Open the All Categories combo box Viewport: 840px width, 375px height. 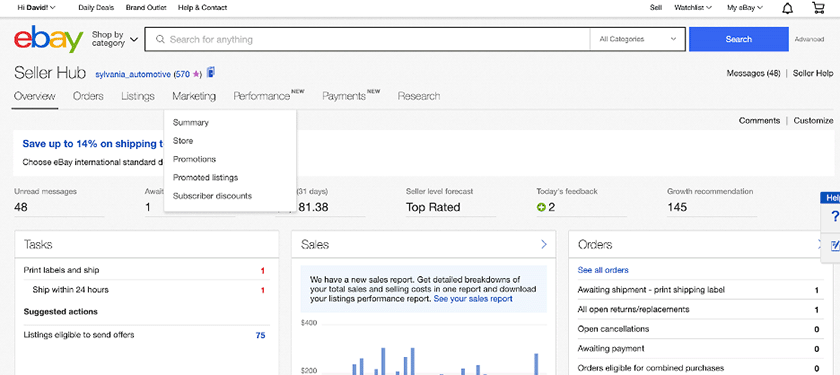pyautogui.click(x=638, y=39)
